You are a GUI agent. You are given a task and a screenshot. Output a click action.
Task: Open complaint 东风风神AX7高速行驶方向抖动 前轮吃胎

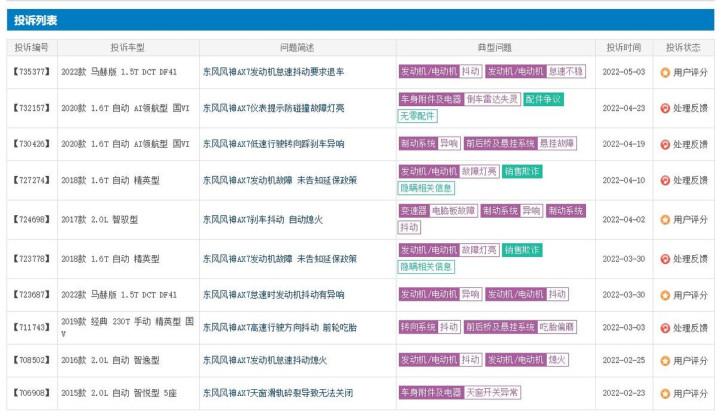(x=280, y=328)
